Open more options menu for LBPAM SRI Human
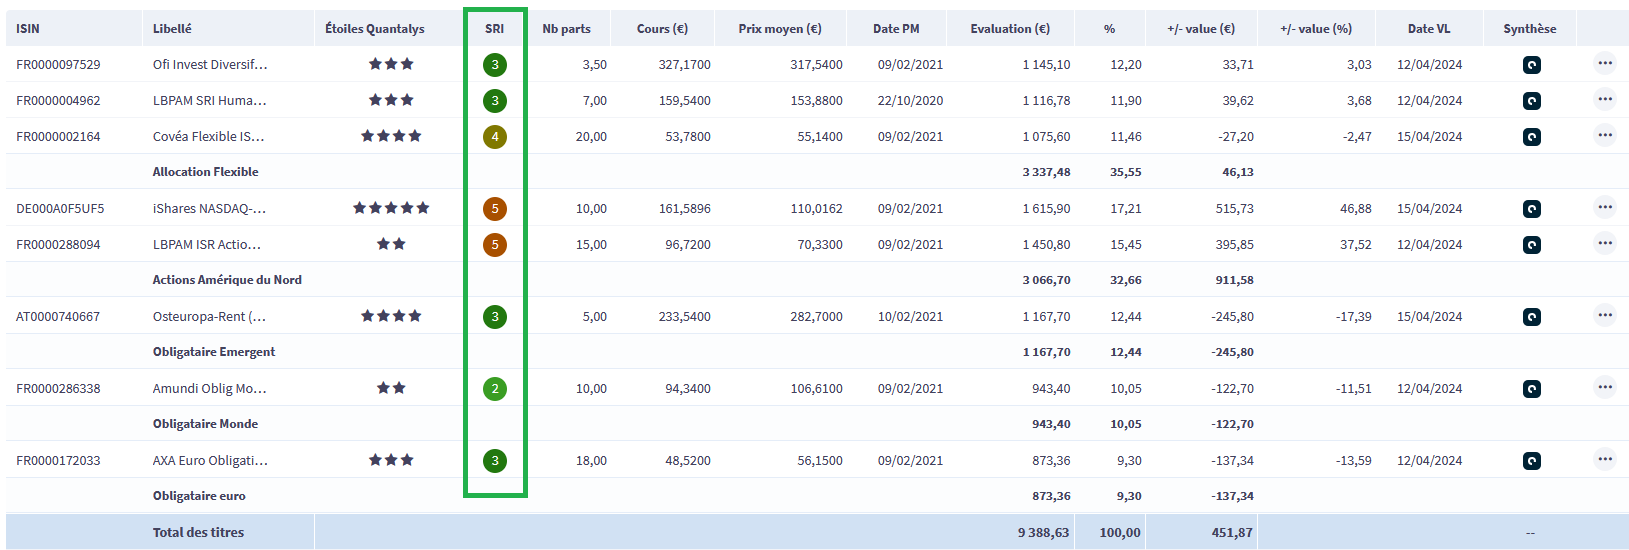Viewport: 1629px width, 550px height. (x=1604, y=99)
